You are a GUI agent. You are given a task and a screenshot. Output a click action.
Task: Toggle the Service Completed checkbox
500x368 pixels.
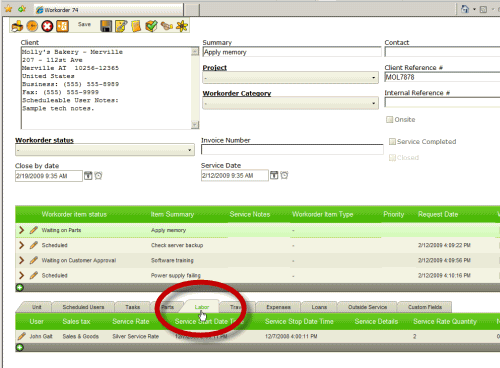392,142
